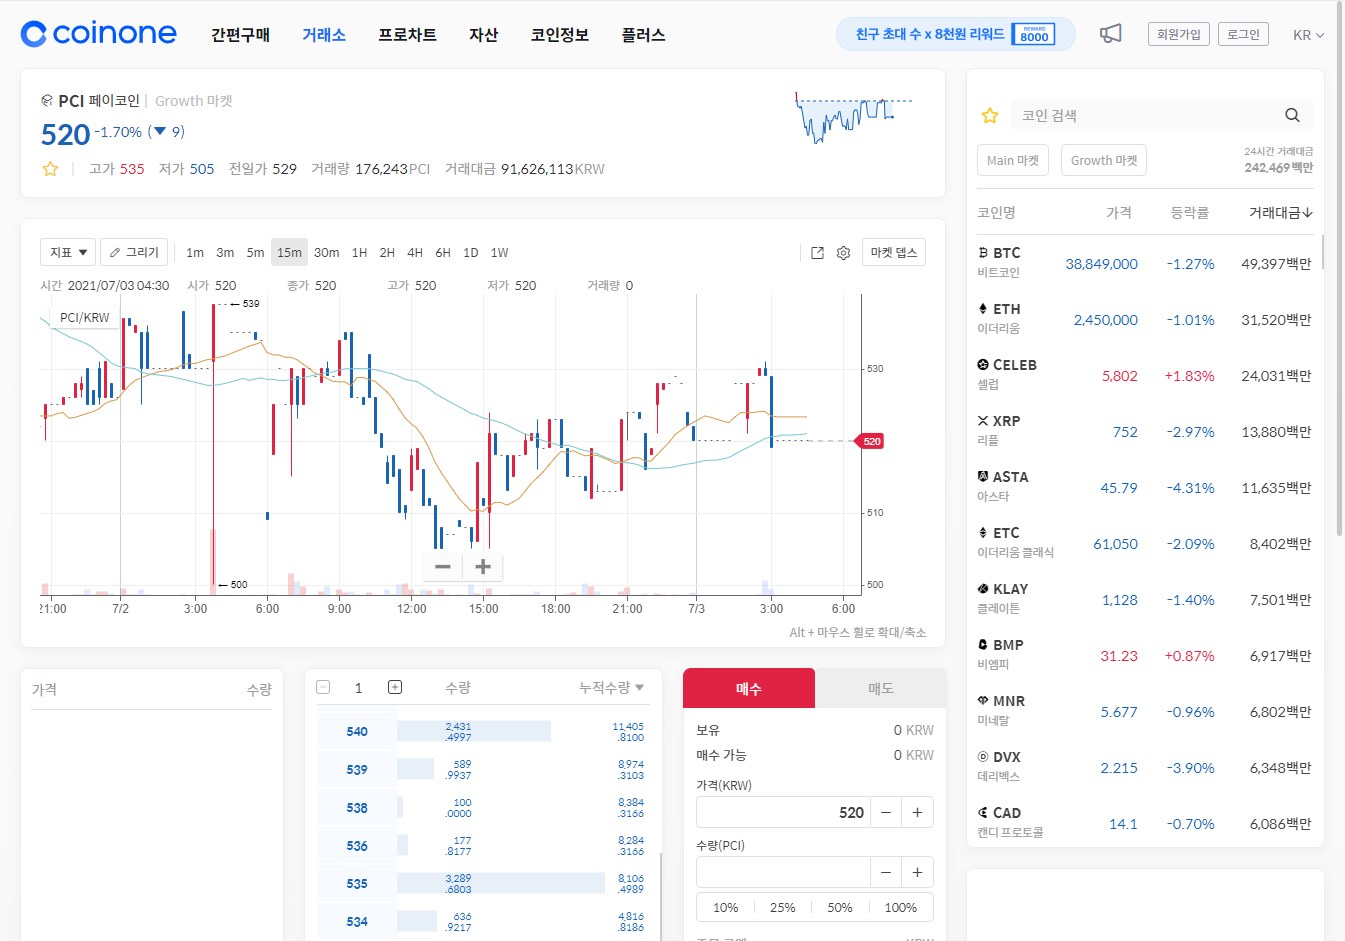Click the 마켓 뎁스 button
The width and height of the screenshot is (1345, 941).
(894, 252)
